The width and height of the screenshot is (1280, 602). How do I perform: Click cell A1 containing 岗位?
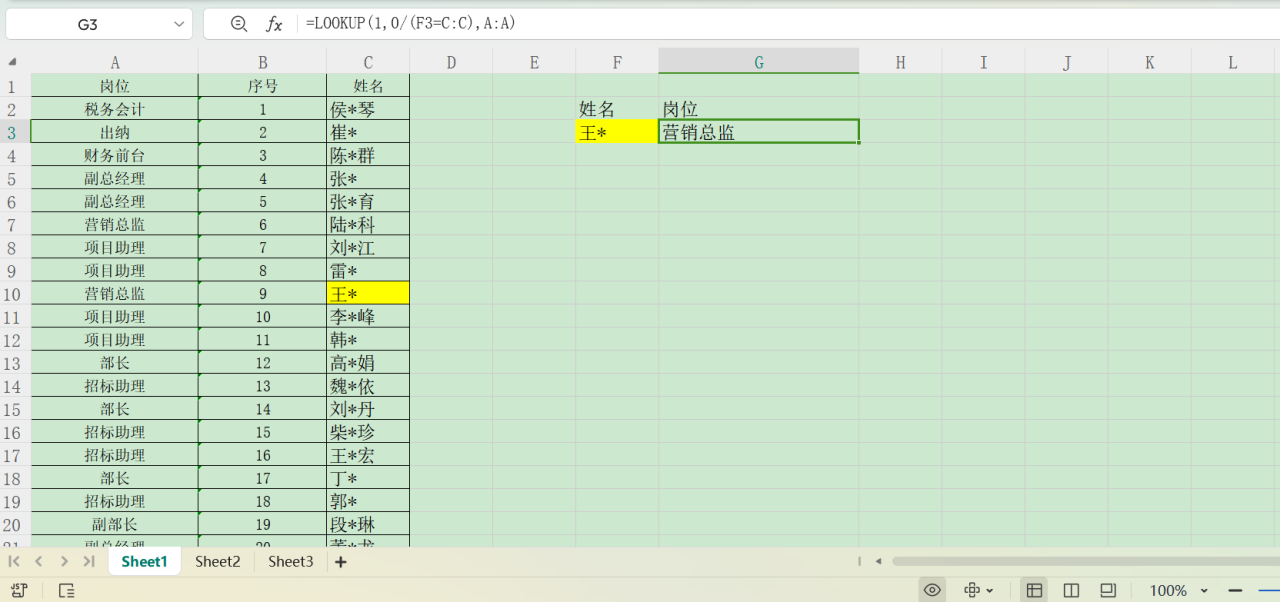click(115, 86)
